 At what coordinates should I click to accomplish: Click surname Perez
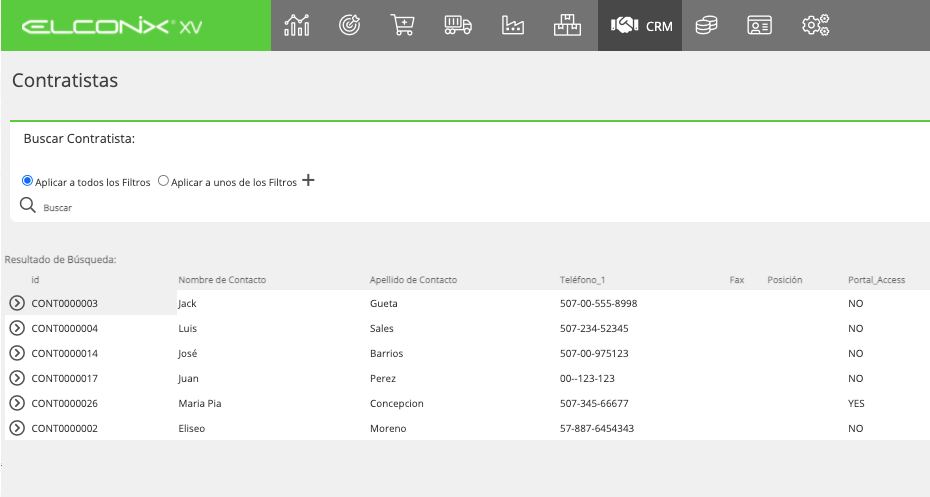(x=383, y=378)
